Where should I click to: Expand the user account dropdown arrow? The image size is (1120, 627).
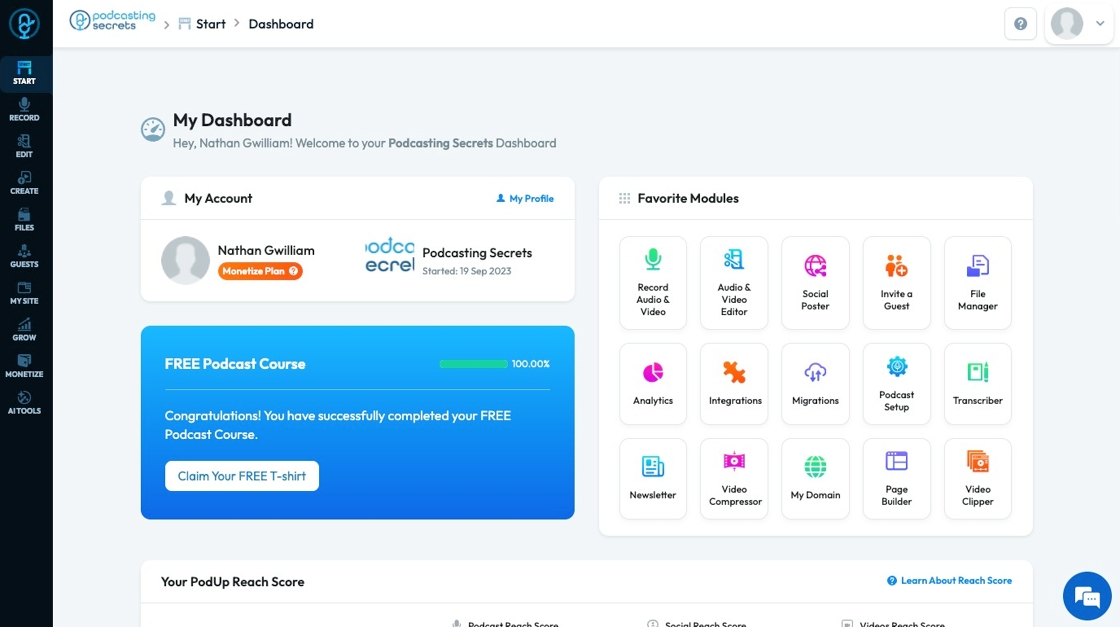coord(1100,24)
